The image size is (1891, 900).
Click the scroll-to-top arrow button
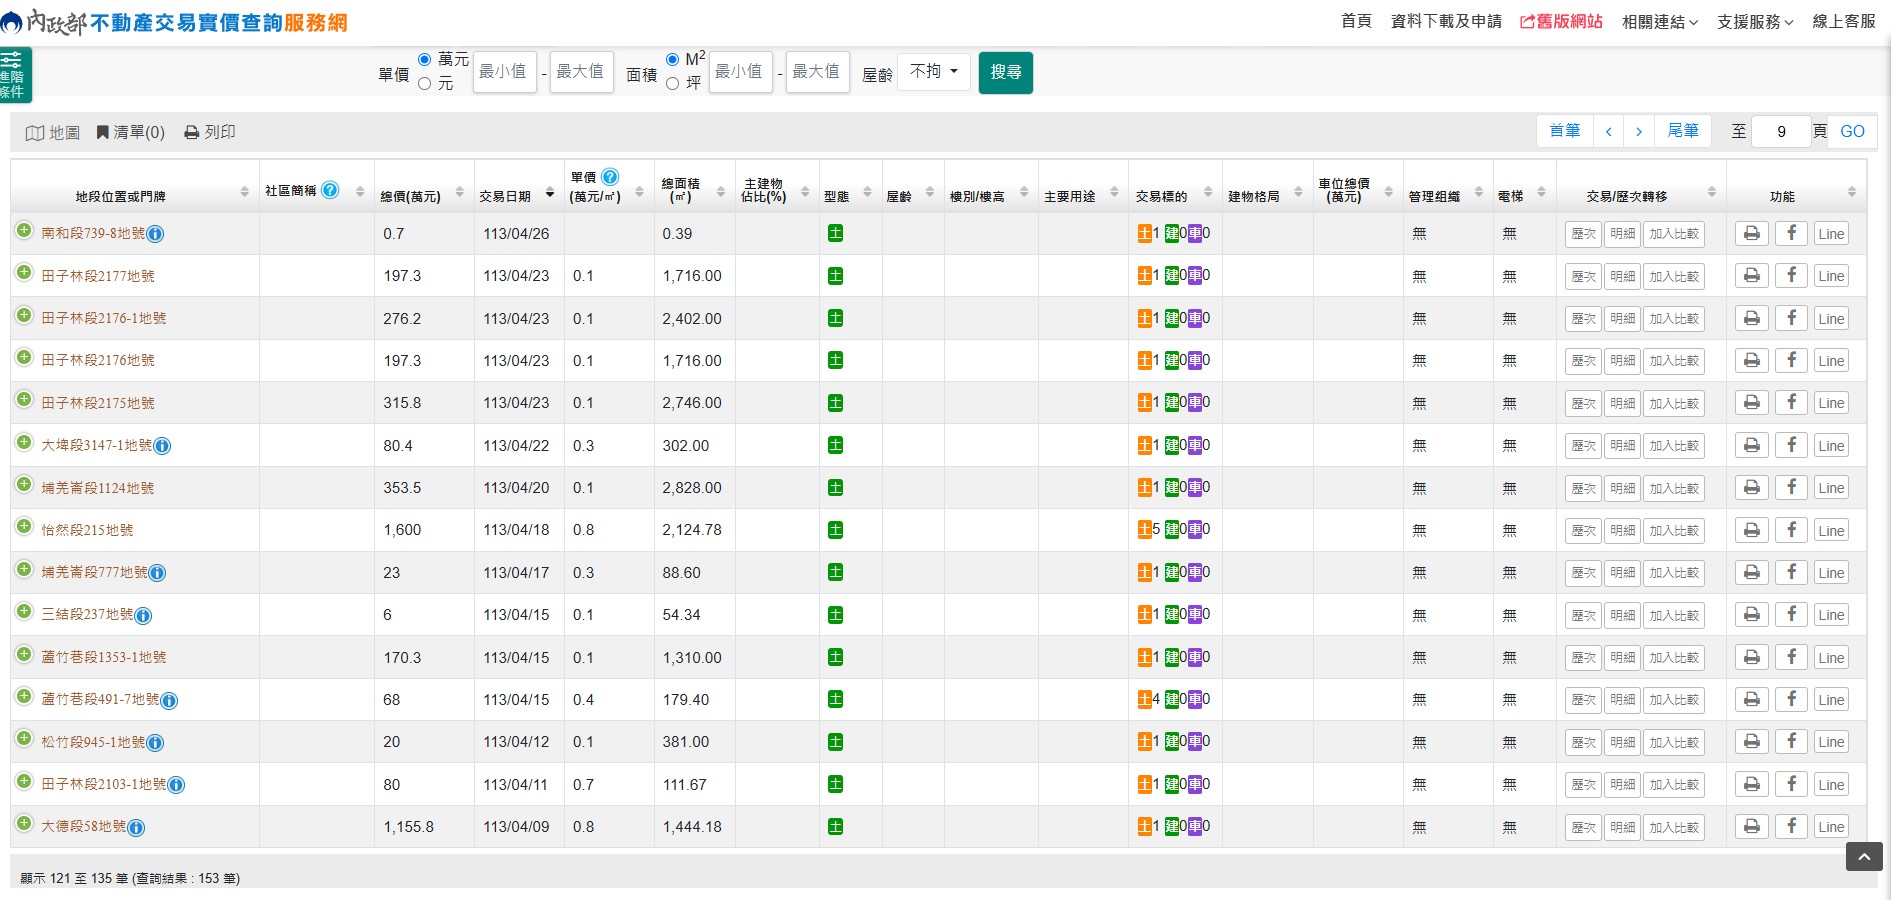tap(1863, 857)
